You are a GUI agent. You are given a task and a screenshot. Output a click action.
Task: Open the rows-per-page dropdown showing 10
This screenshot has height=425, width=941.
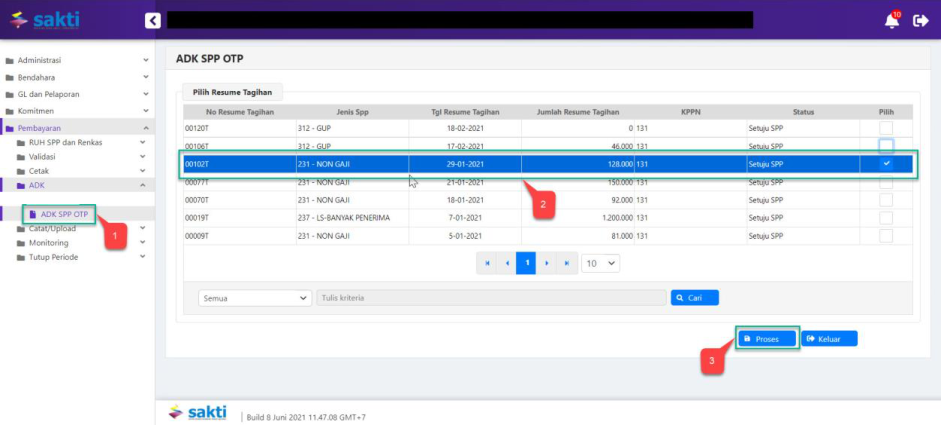pyautogui.click(x=600, y=263)
